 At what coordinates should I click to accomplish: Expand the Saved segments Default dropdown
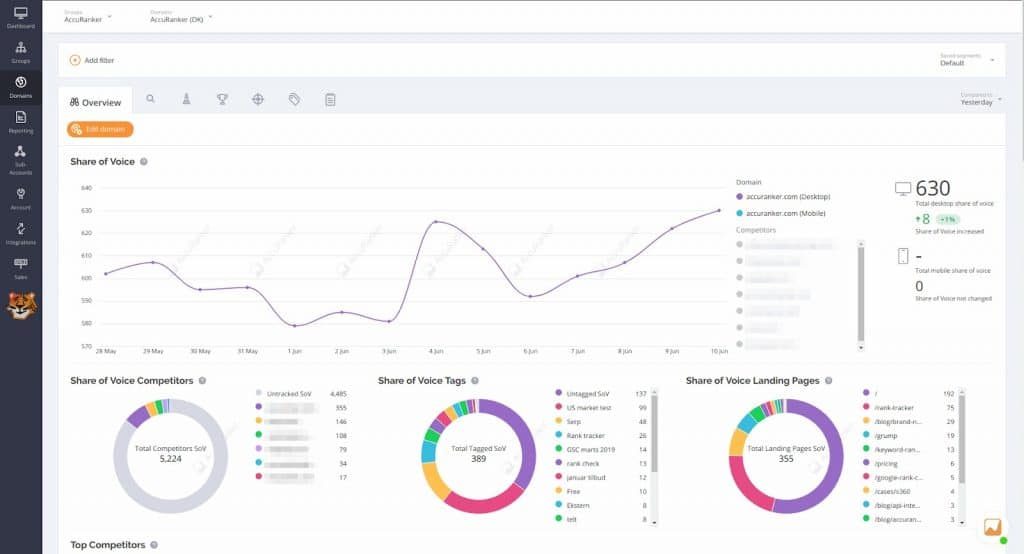point(968,60)
